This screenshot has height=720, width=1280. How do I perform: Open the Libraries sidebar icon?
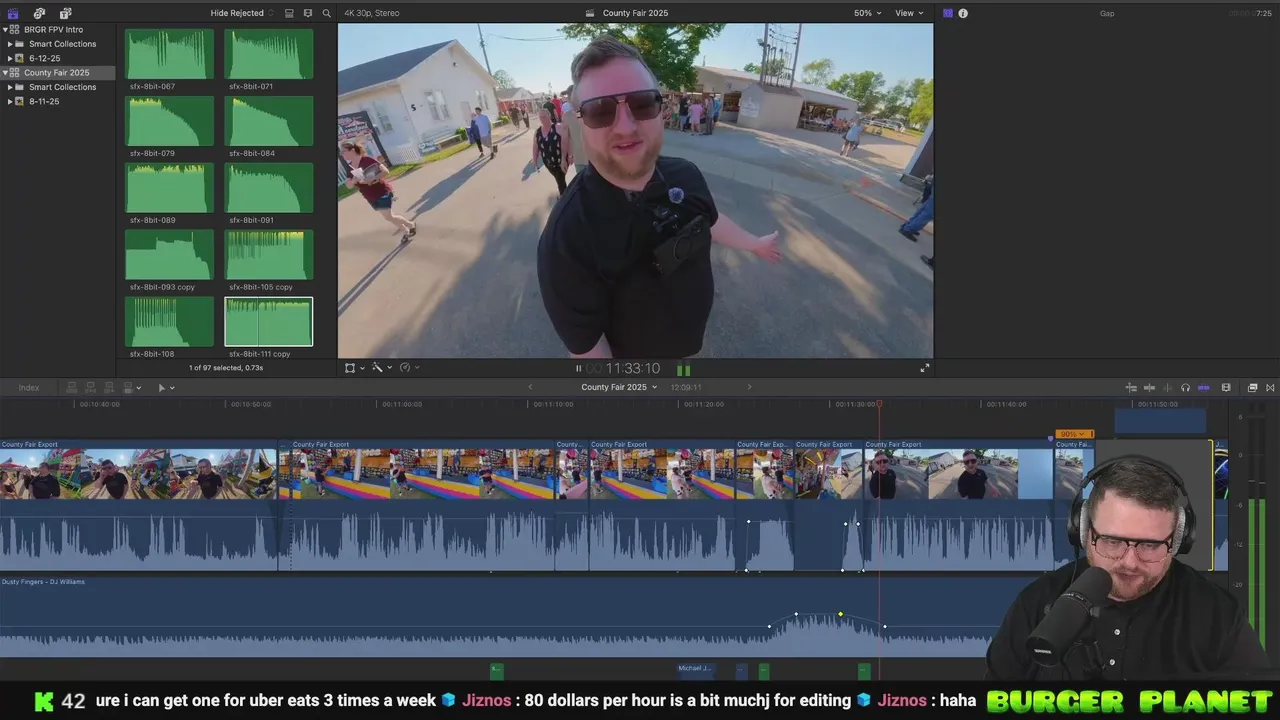point(13,13)
